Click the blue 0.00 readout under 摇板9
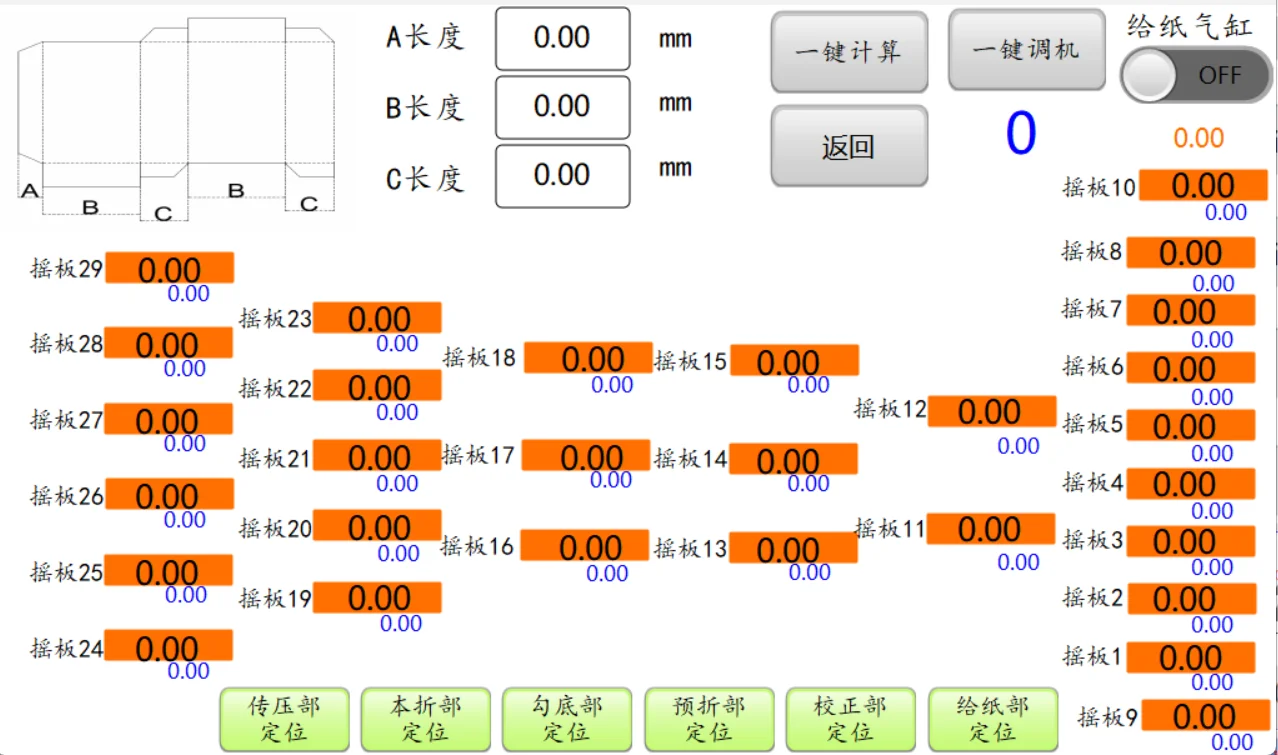1278x755 pixels. pyautogui.click(x=1232, y=742)
